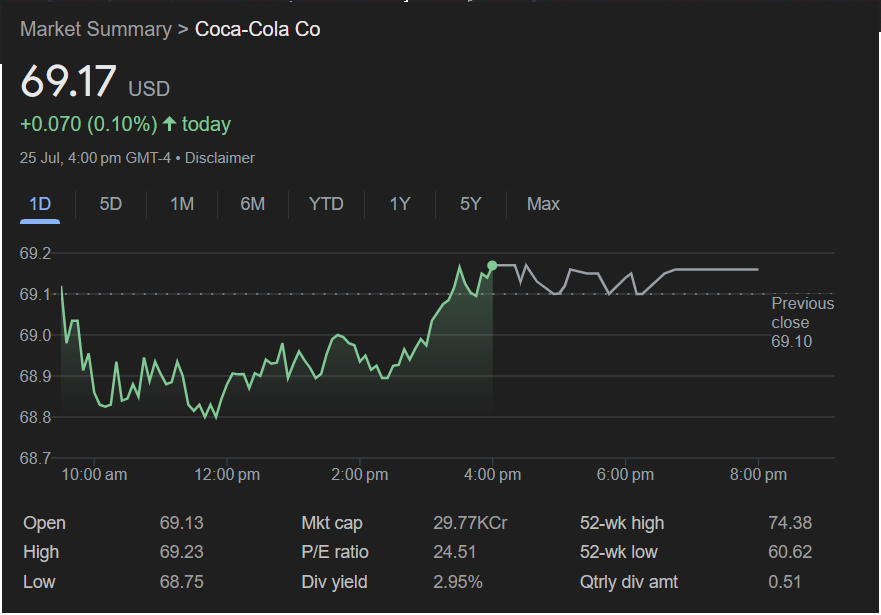Viewport: 881px width, 615px height.
Task: Click the 25 Jul, 4:00 pm GMT-4 timestamp
Action: click(95, 158)
